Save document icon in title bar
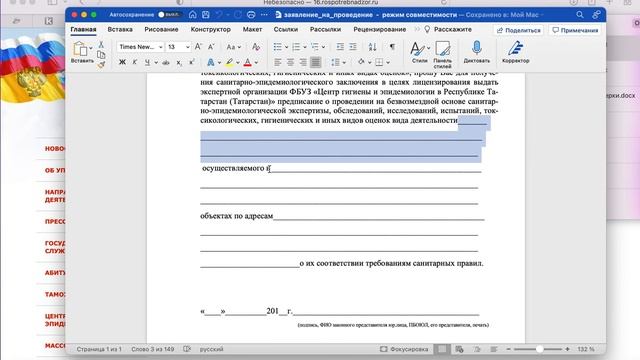 (x=206, y=15)
